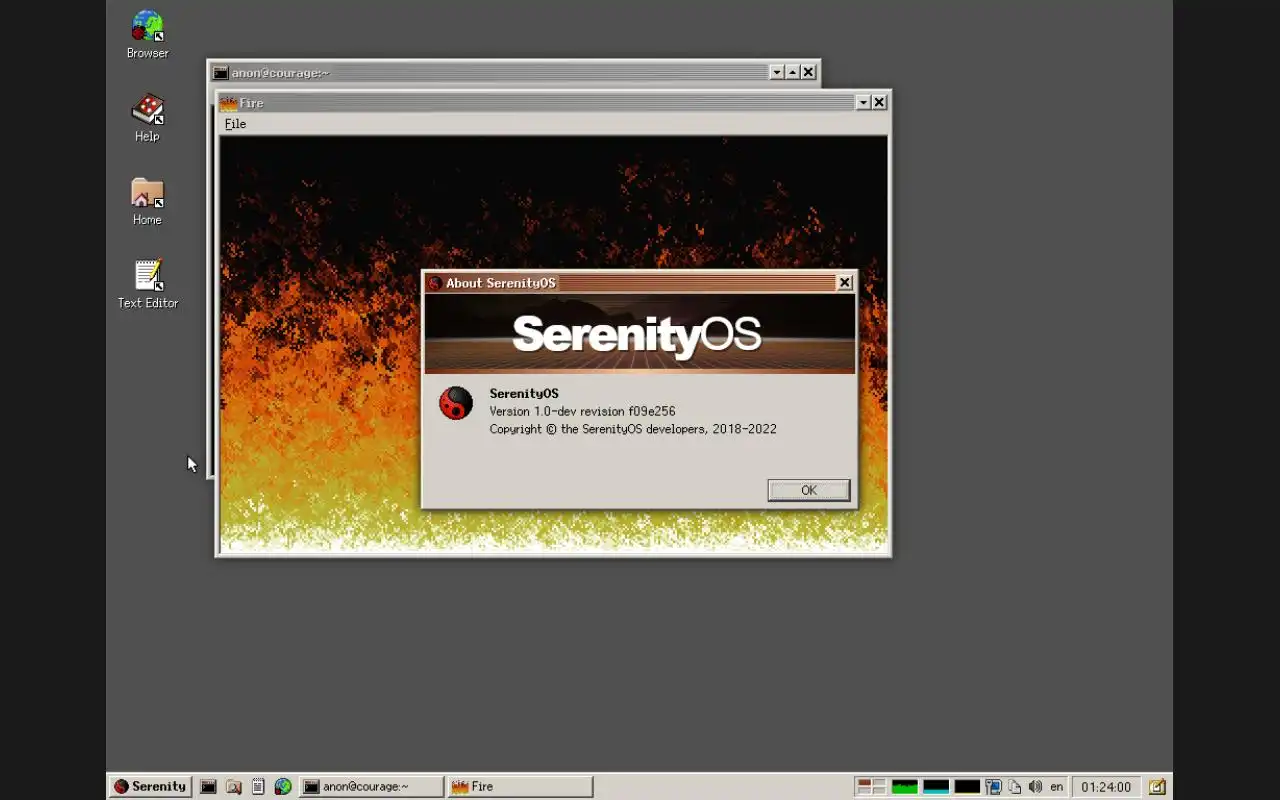Launch Text Editor from desktop
This screenshot has height=800, width=1280.
pos(148,284)
